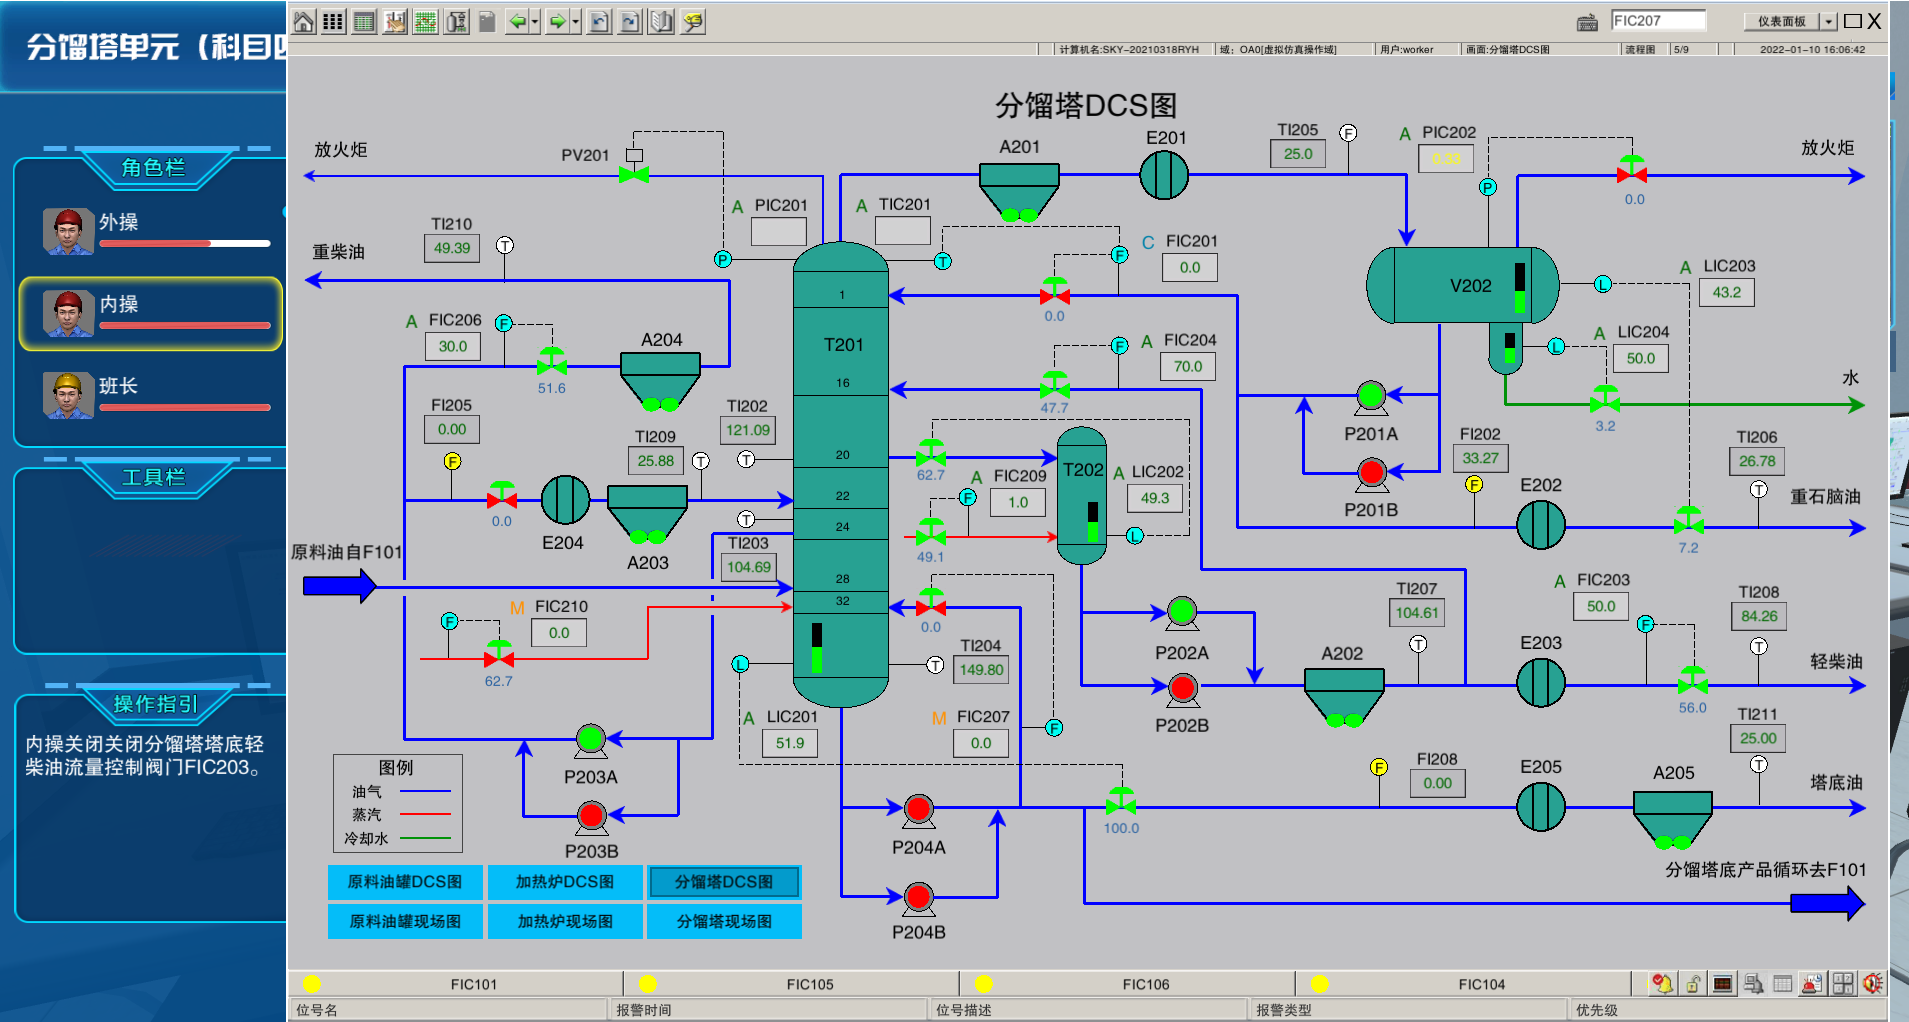This screenshot has width=1909, height=1022.
Task: Toggle pump P201B red indicator
Action: tap(1371, 472)
